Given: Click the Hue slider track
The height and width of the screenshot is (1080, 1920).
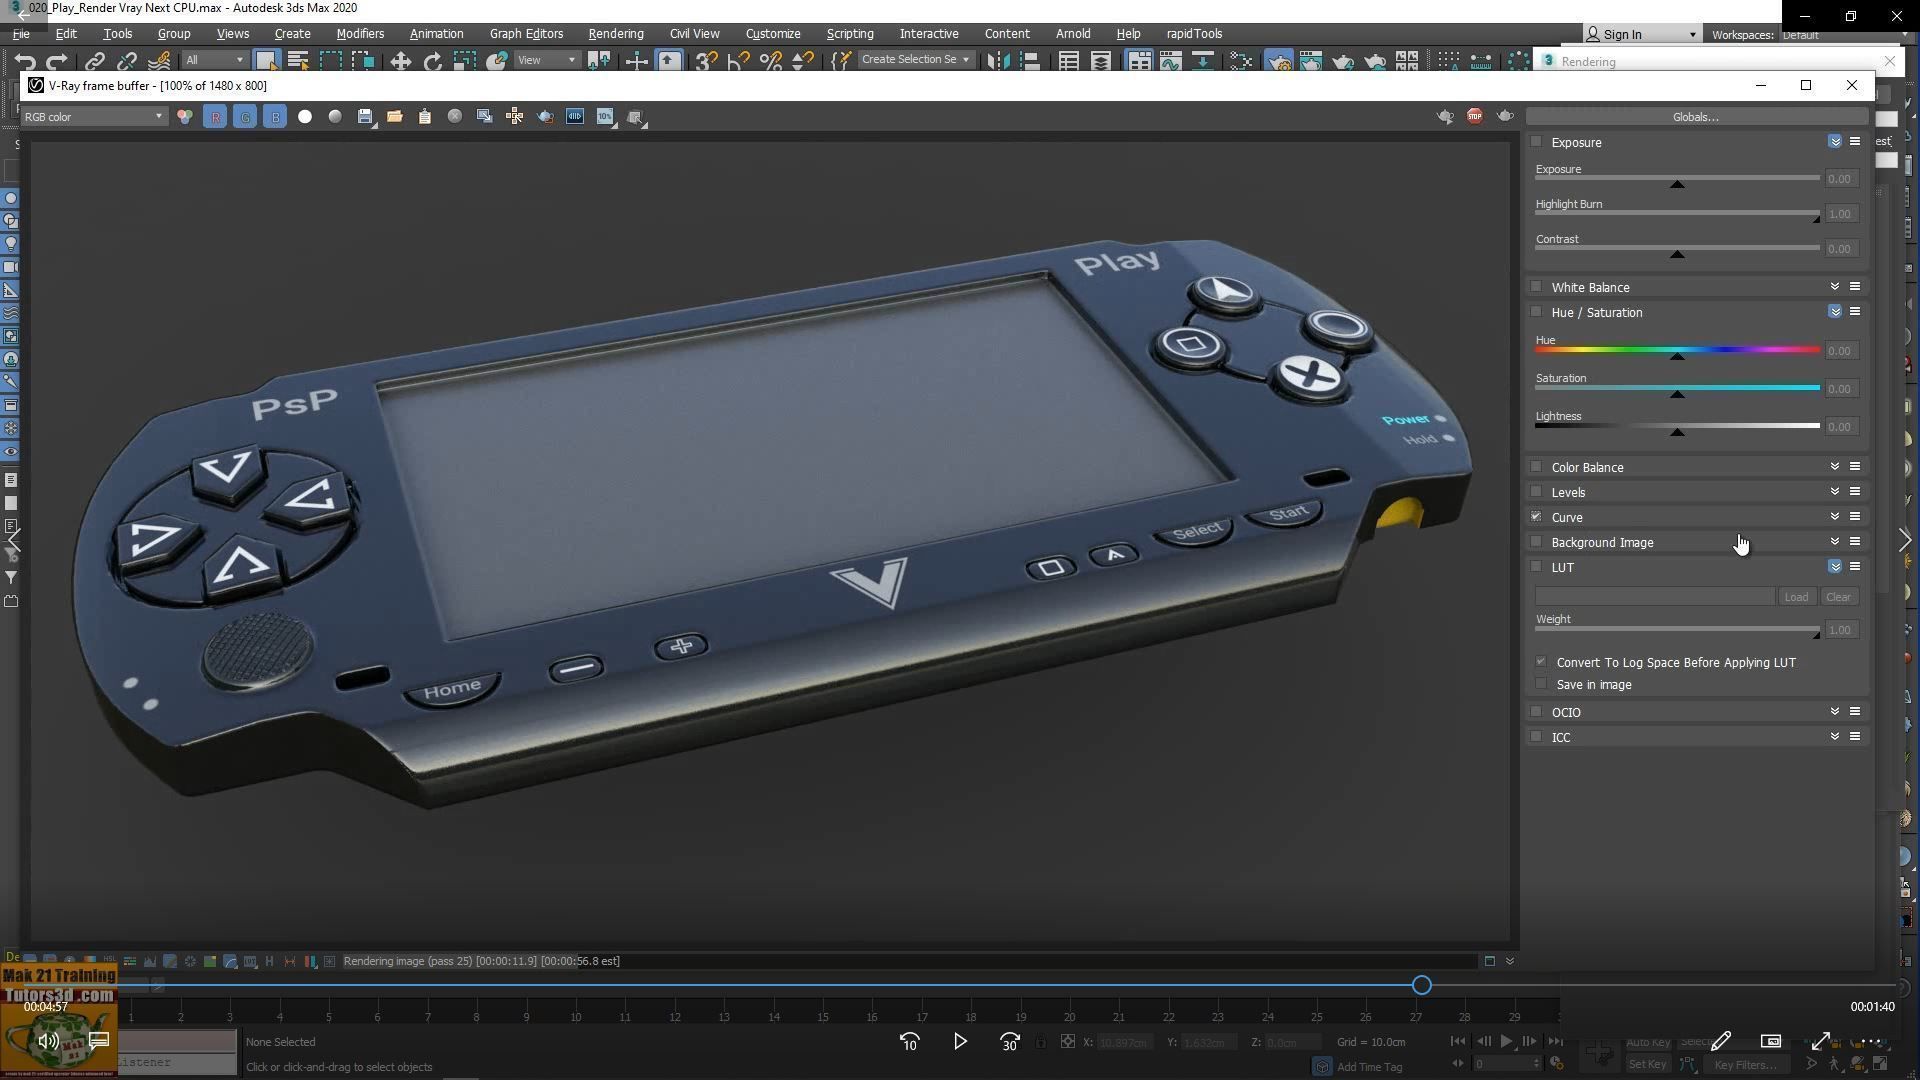Looking at the screenshot, I should [x=1677, y=350].
